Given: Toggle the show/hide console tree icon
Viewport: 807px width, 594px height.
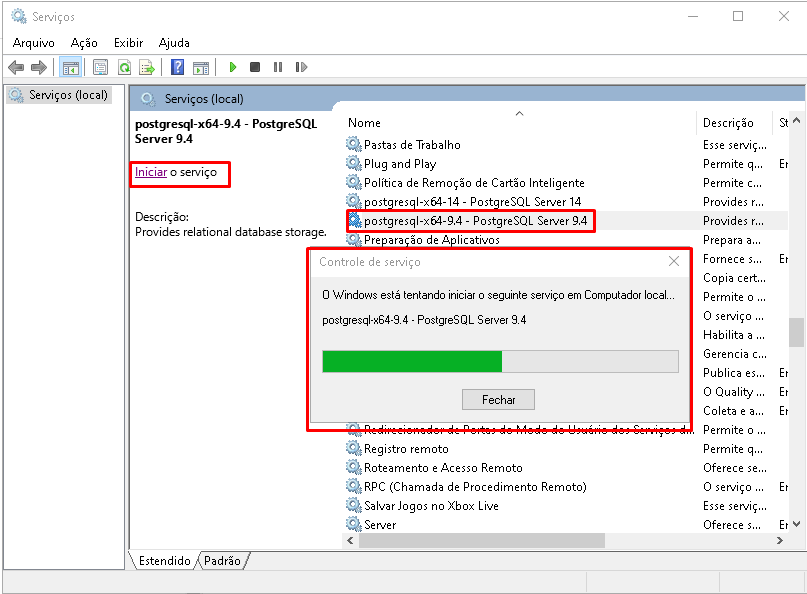Looking at the screenshot, I should (70, 67).
